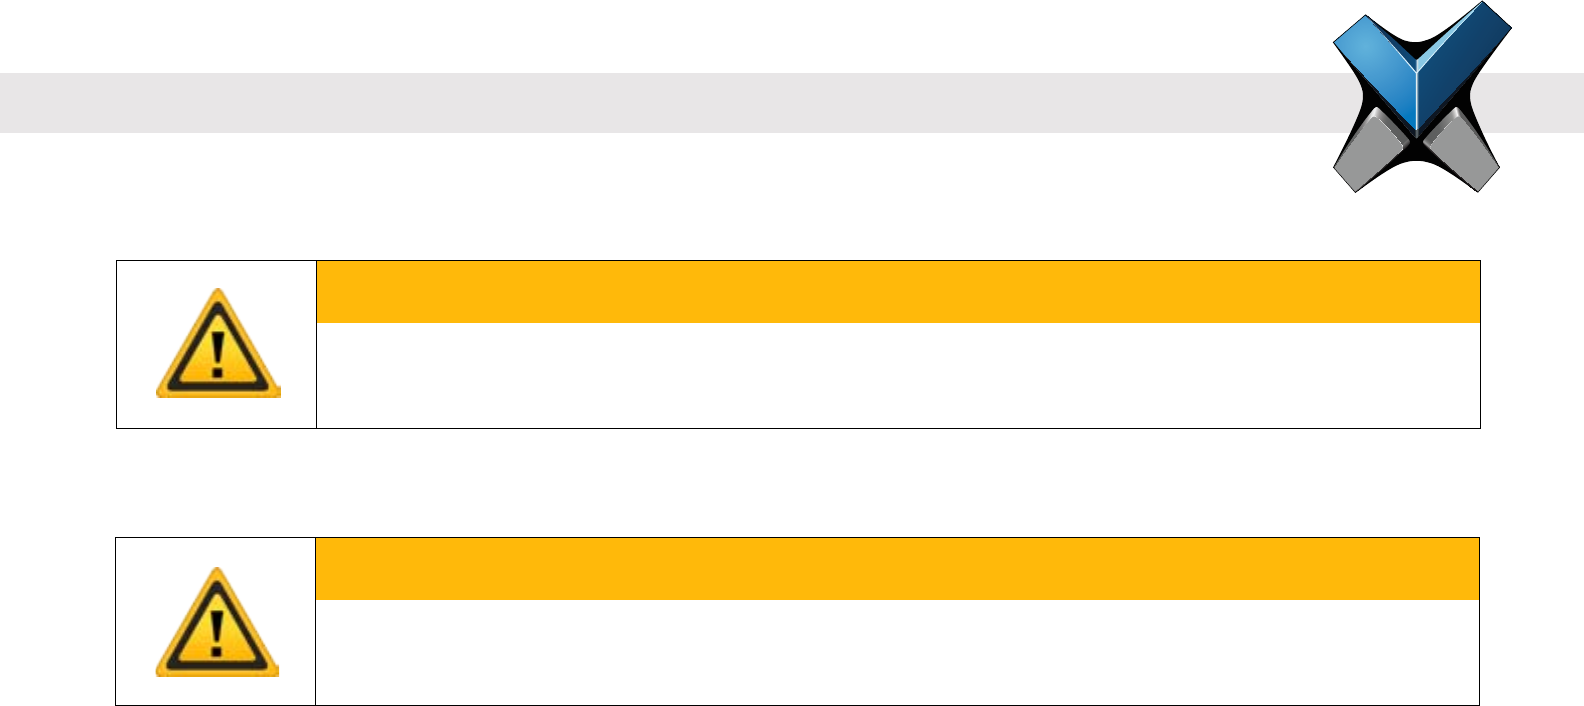
Task: Click the lower yellow warning triangle icon
Action: point(217,623)
